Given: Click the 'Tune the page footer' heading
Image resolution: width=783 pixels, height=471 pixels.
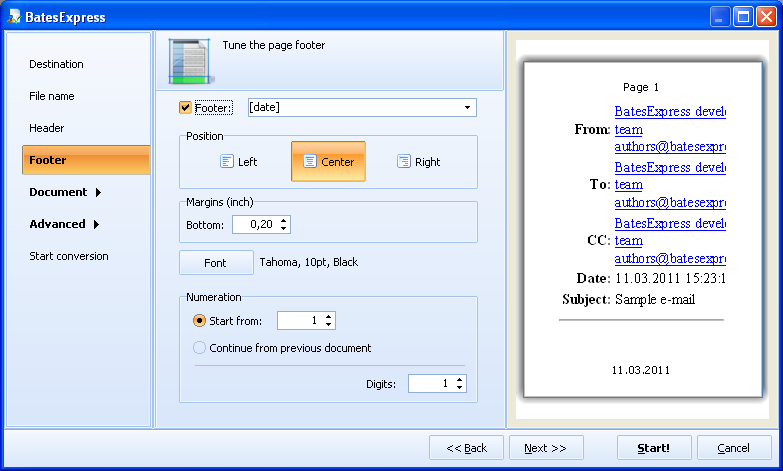Looking at the screenshot, I should coord(274,45).
